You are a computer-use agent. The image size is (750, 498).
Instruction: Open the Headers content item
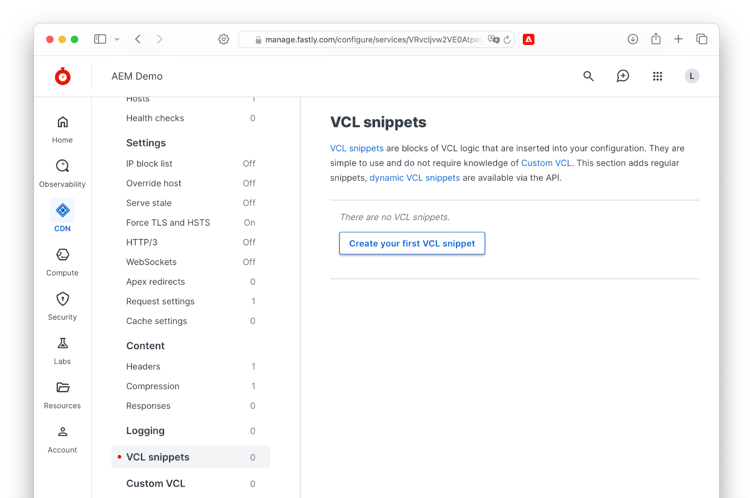[143, 367]
